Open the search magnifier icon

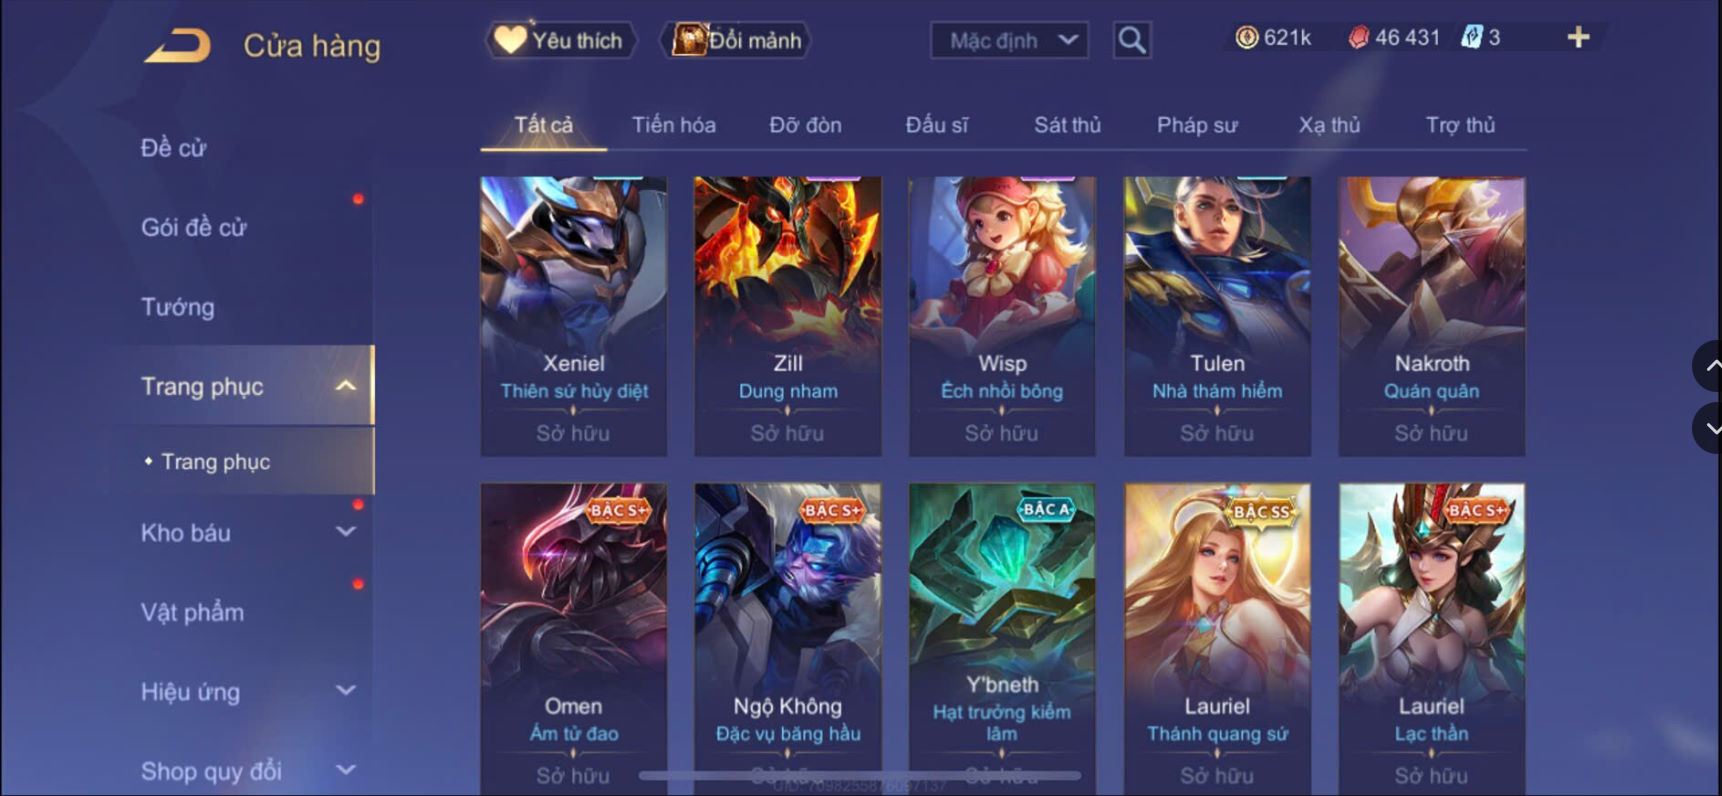(x=1132, y=40)
